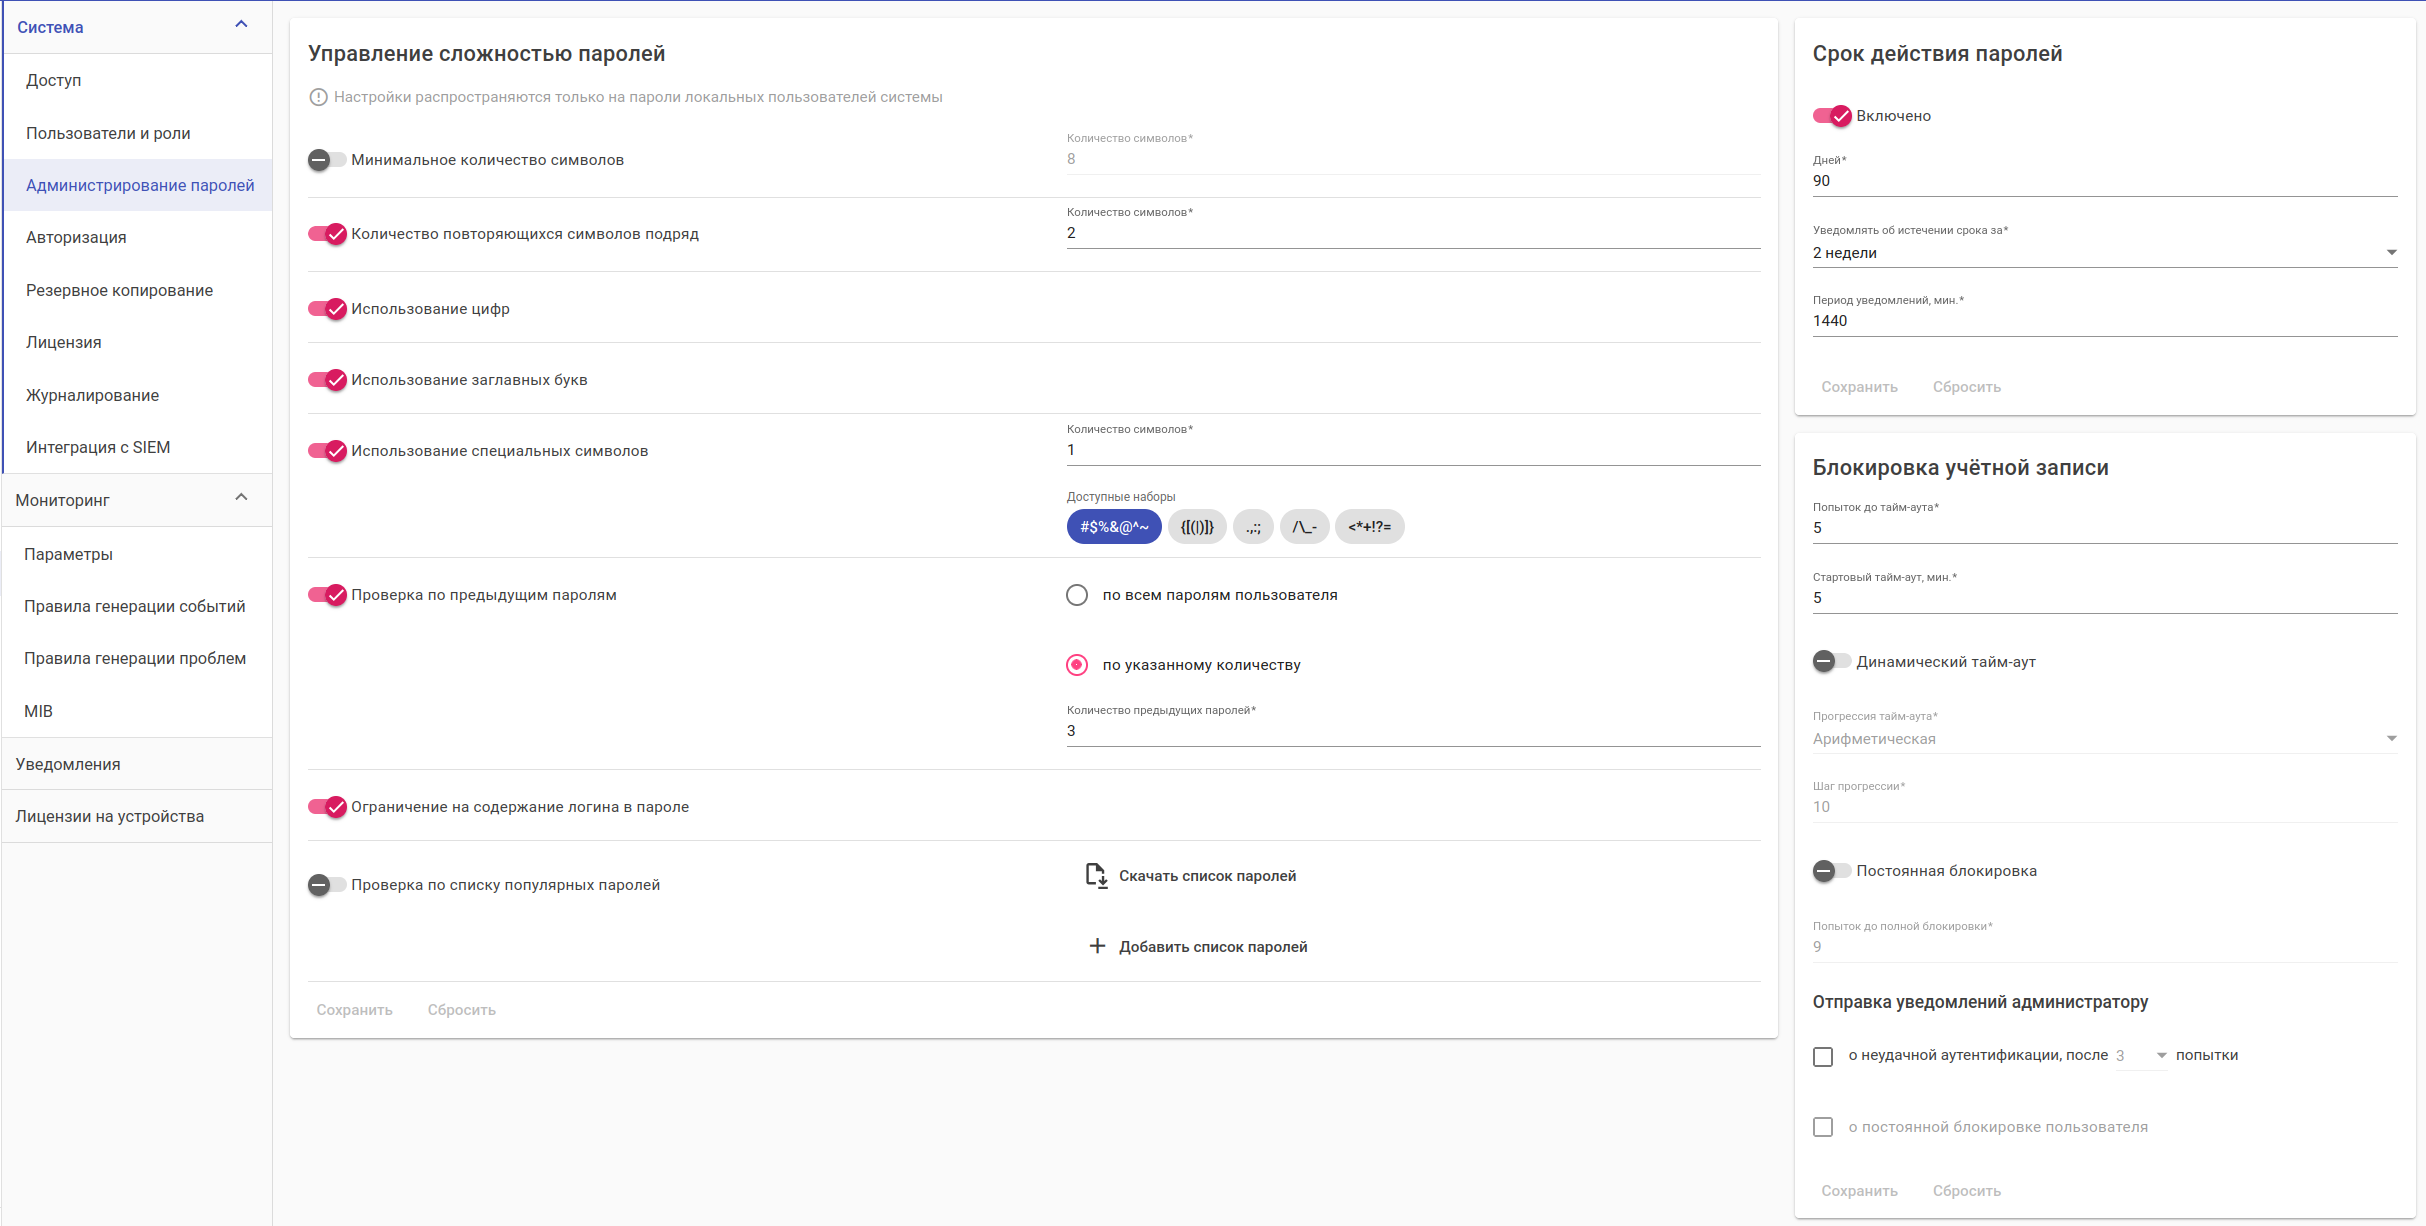Check the failed authentication notification checkbox
The width and height of the screenshot is (2426, 1226).
(1823, 1056)
